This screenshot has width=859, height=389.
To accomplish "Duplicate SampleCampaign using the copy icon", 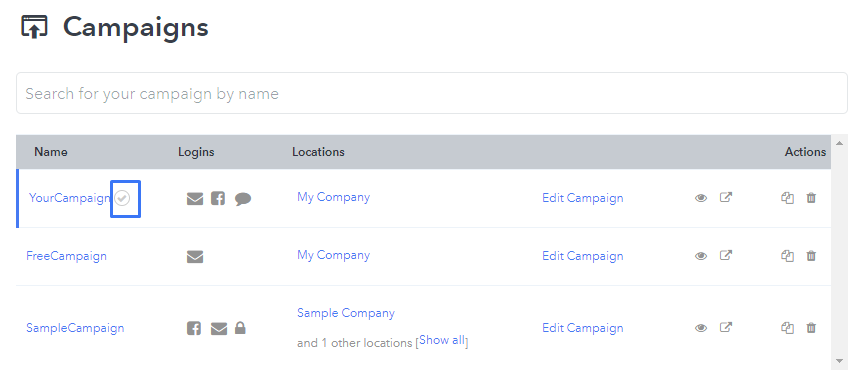I will coord(787,328).
